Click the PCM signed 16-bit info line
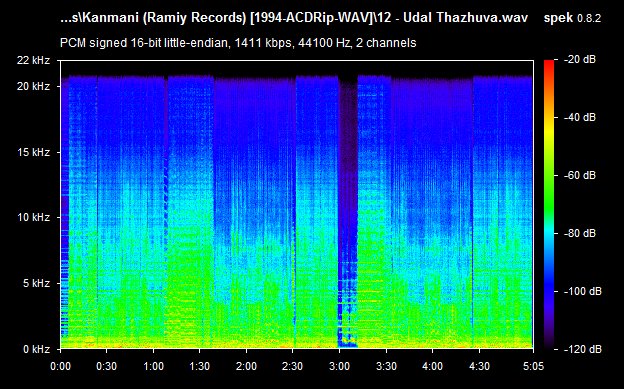 (x=238, y=43)
